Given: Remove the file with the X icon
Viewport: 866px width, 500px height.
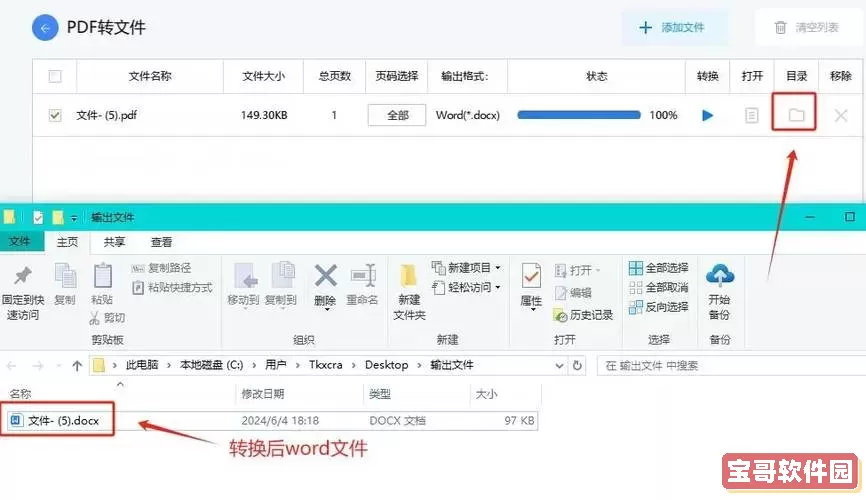Looking at the screenshot, I should (x=841, y=115).
